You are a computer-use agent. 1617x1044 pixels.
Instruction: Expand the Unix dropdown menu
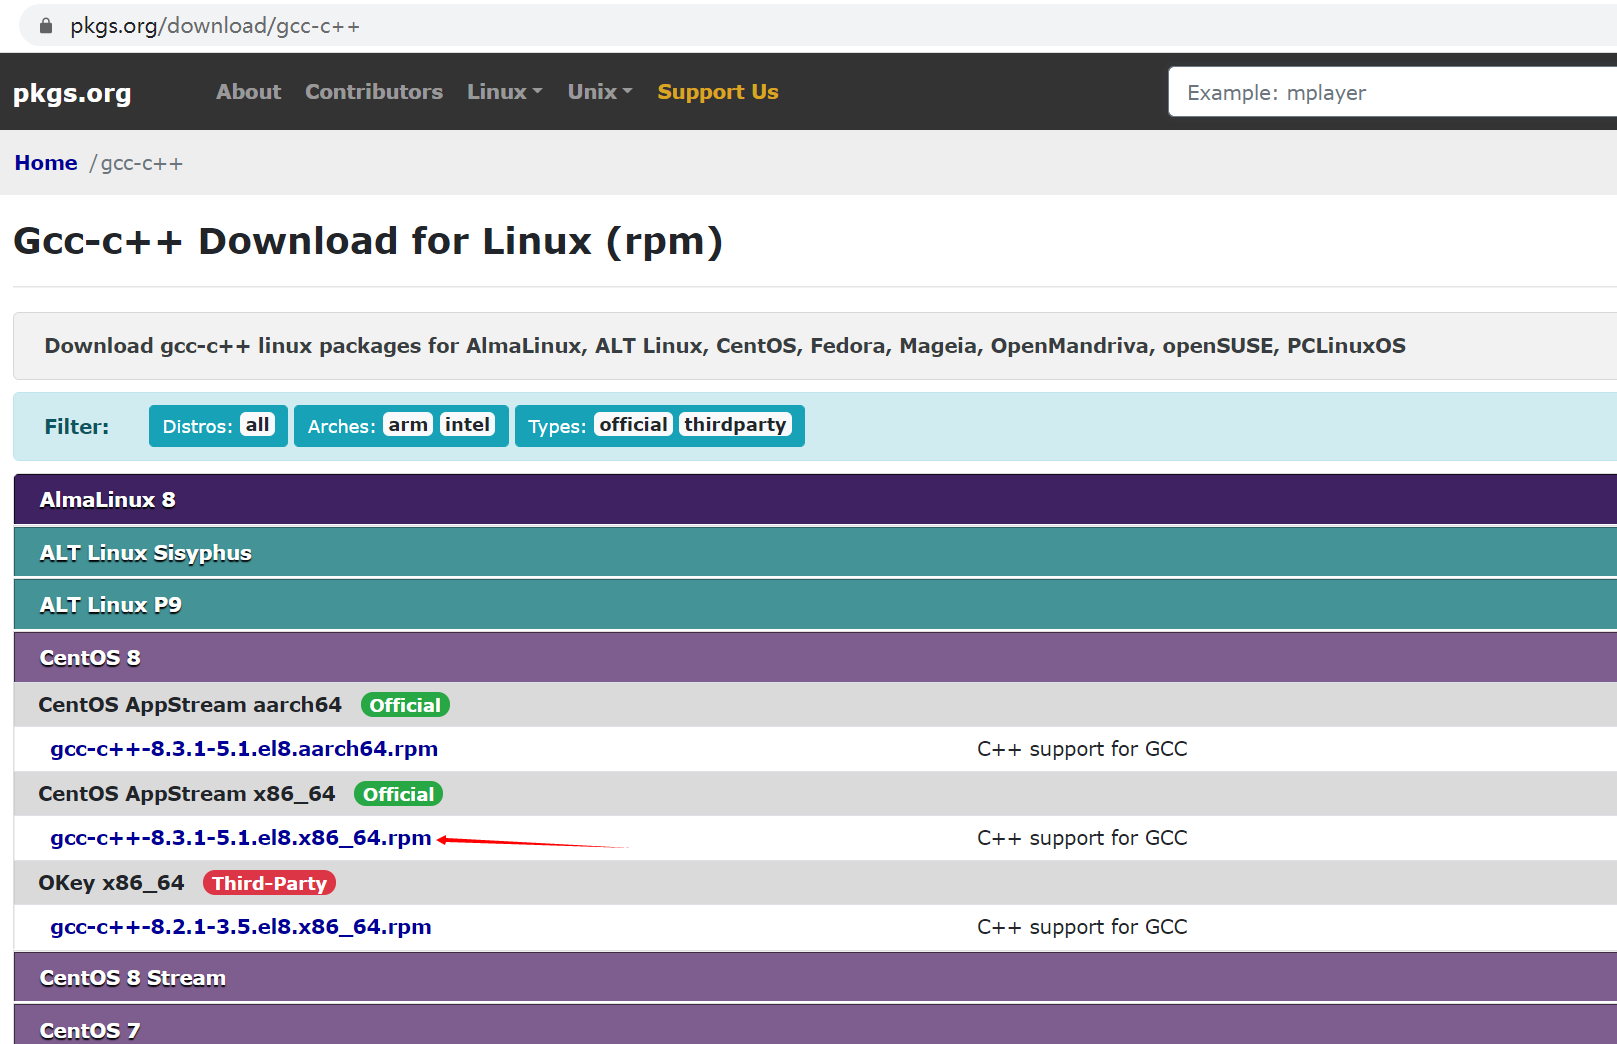click(600, 92)
